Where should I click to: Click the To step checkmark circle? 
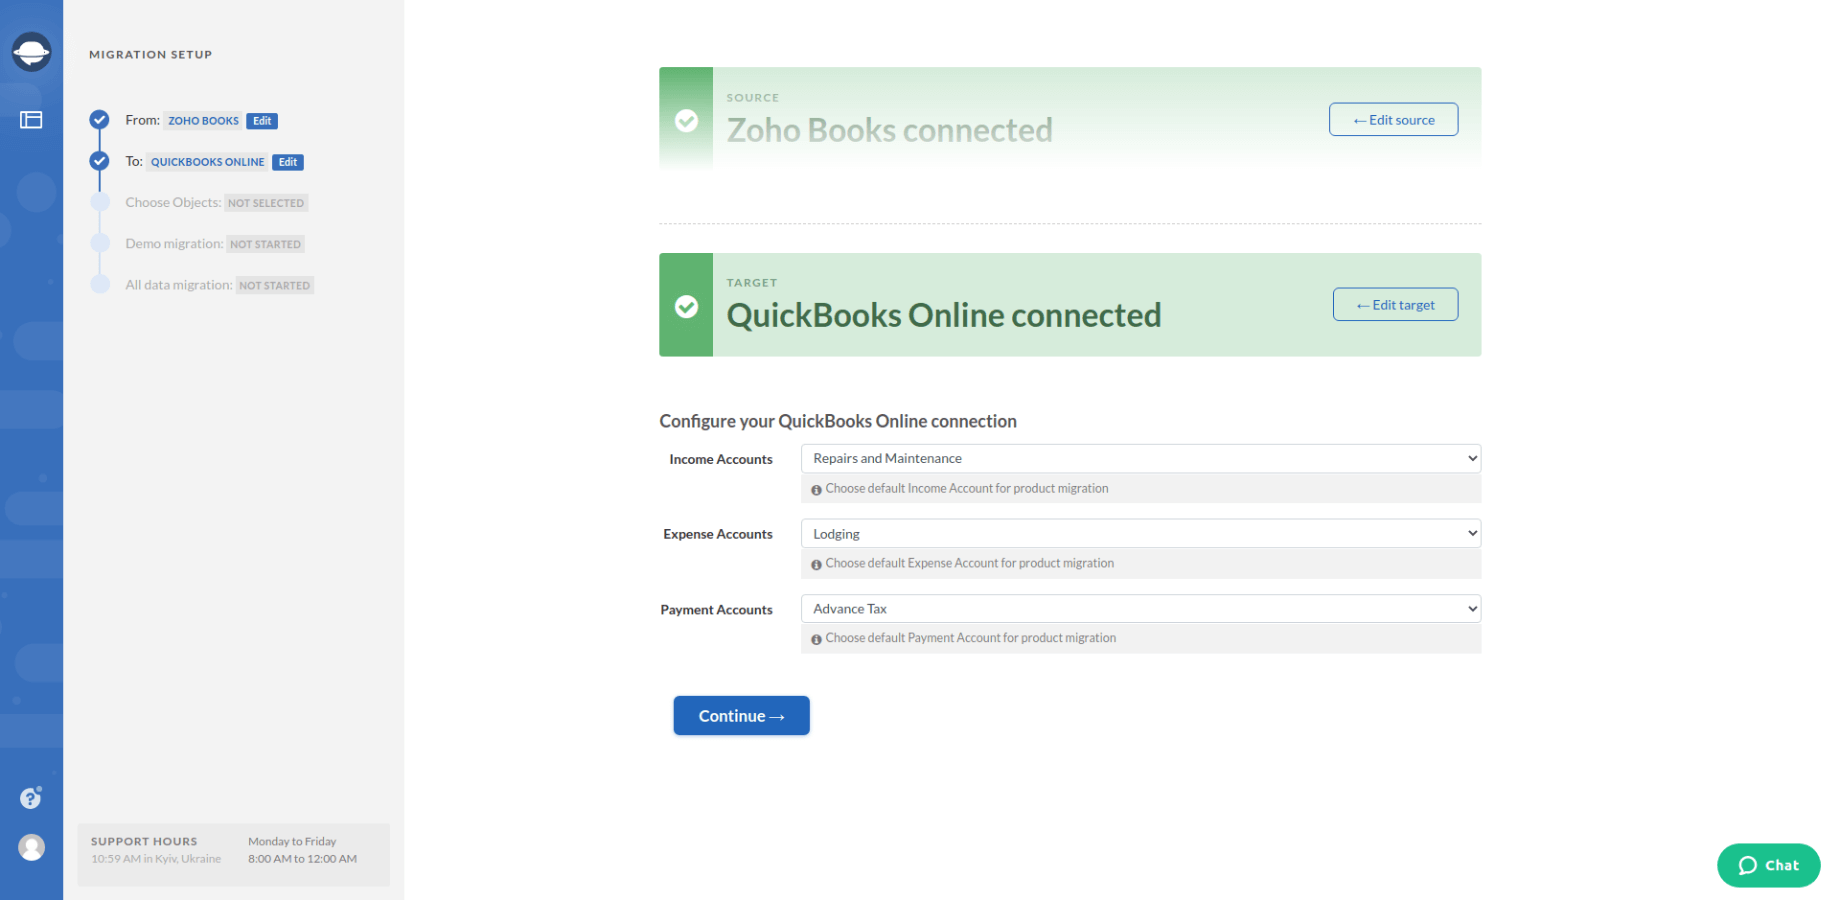point(99,161)
